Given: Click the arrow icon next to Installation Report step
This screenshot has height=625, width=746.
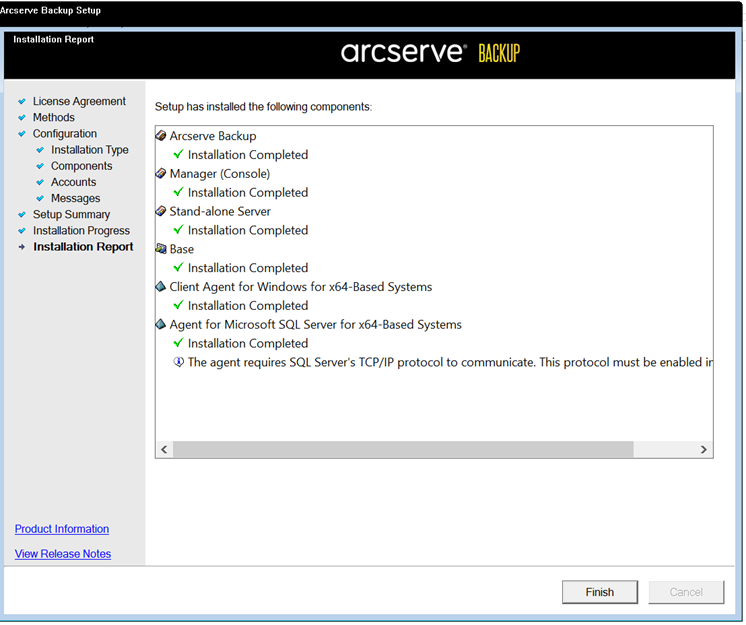Looking at the screenshot, I should click(x=22, y=247).
